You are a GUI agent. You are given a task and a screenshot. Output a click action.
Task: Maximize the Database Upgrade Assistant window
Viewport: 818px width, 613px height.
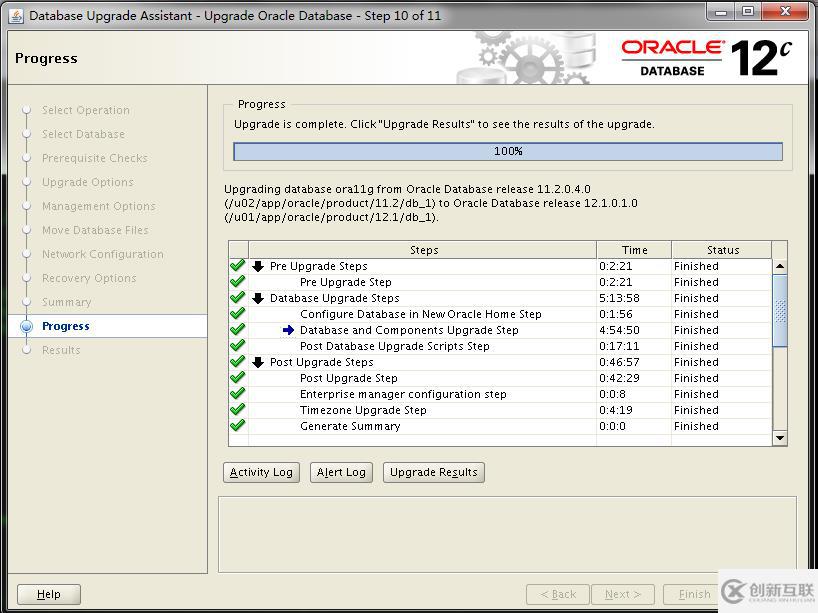click(748, 11)
